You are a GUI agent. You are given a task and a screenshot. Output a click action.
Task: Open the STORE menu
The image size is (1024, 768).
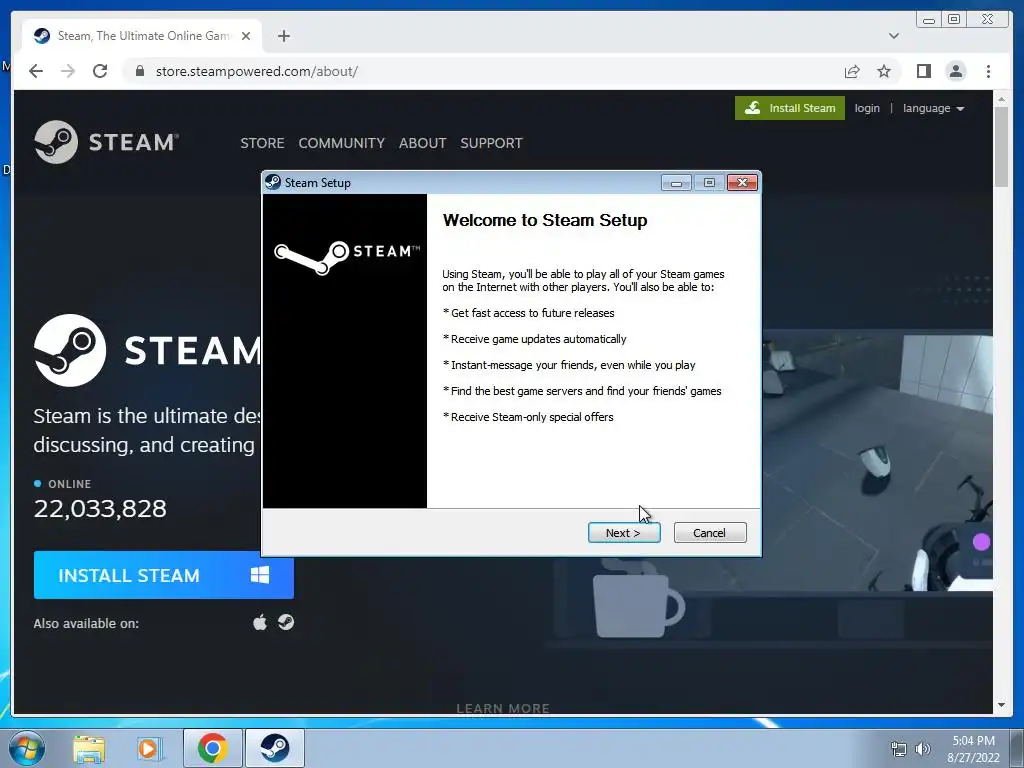[x=262, y=143]
